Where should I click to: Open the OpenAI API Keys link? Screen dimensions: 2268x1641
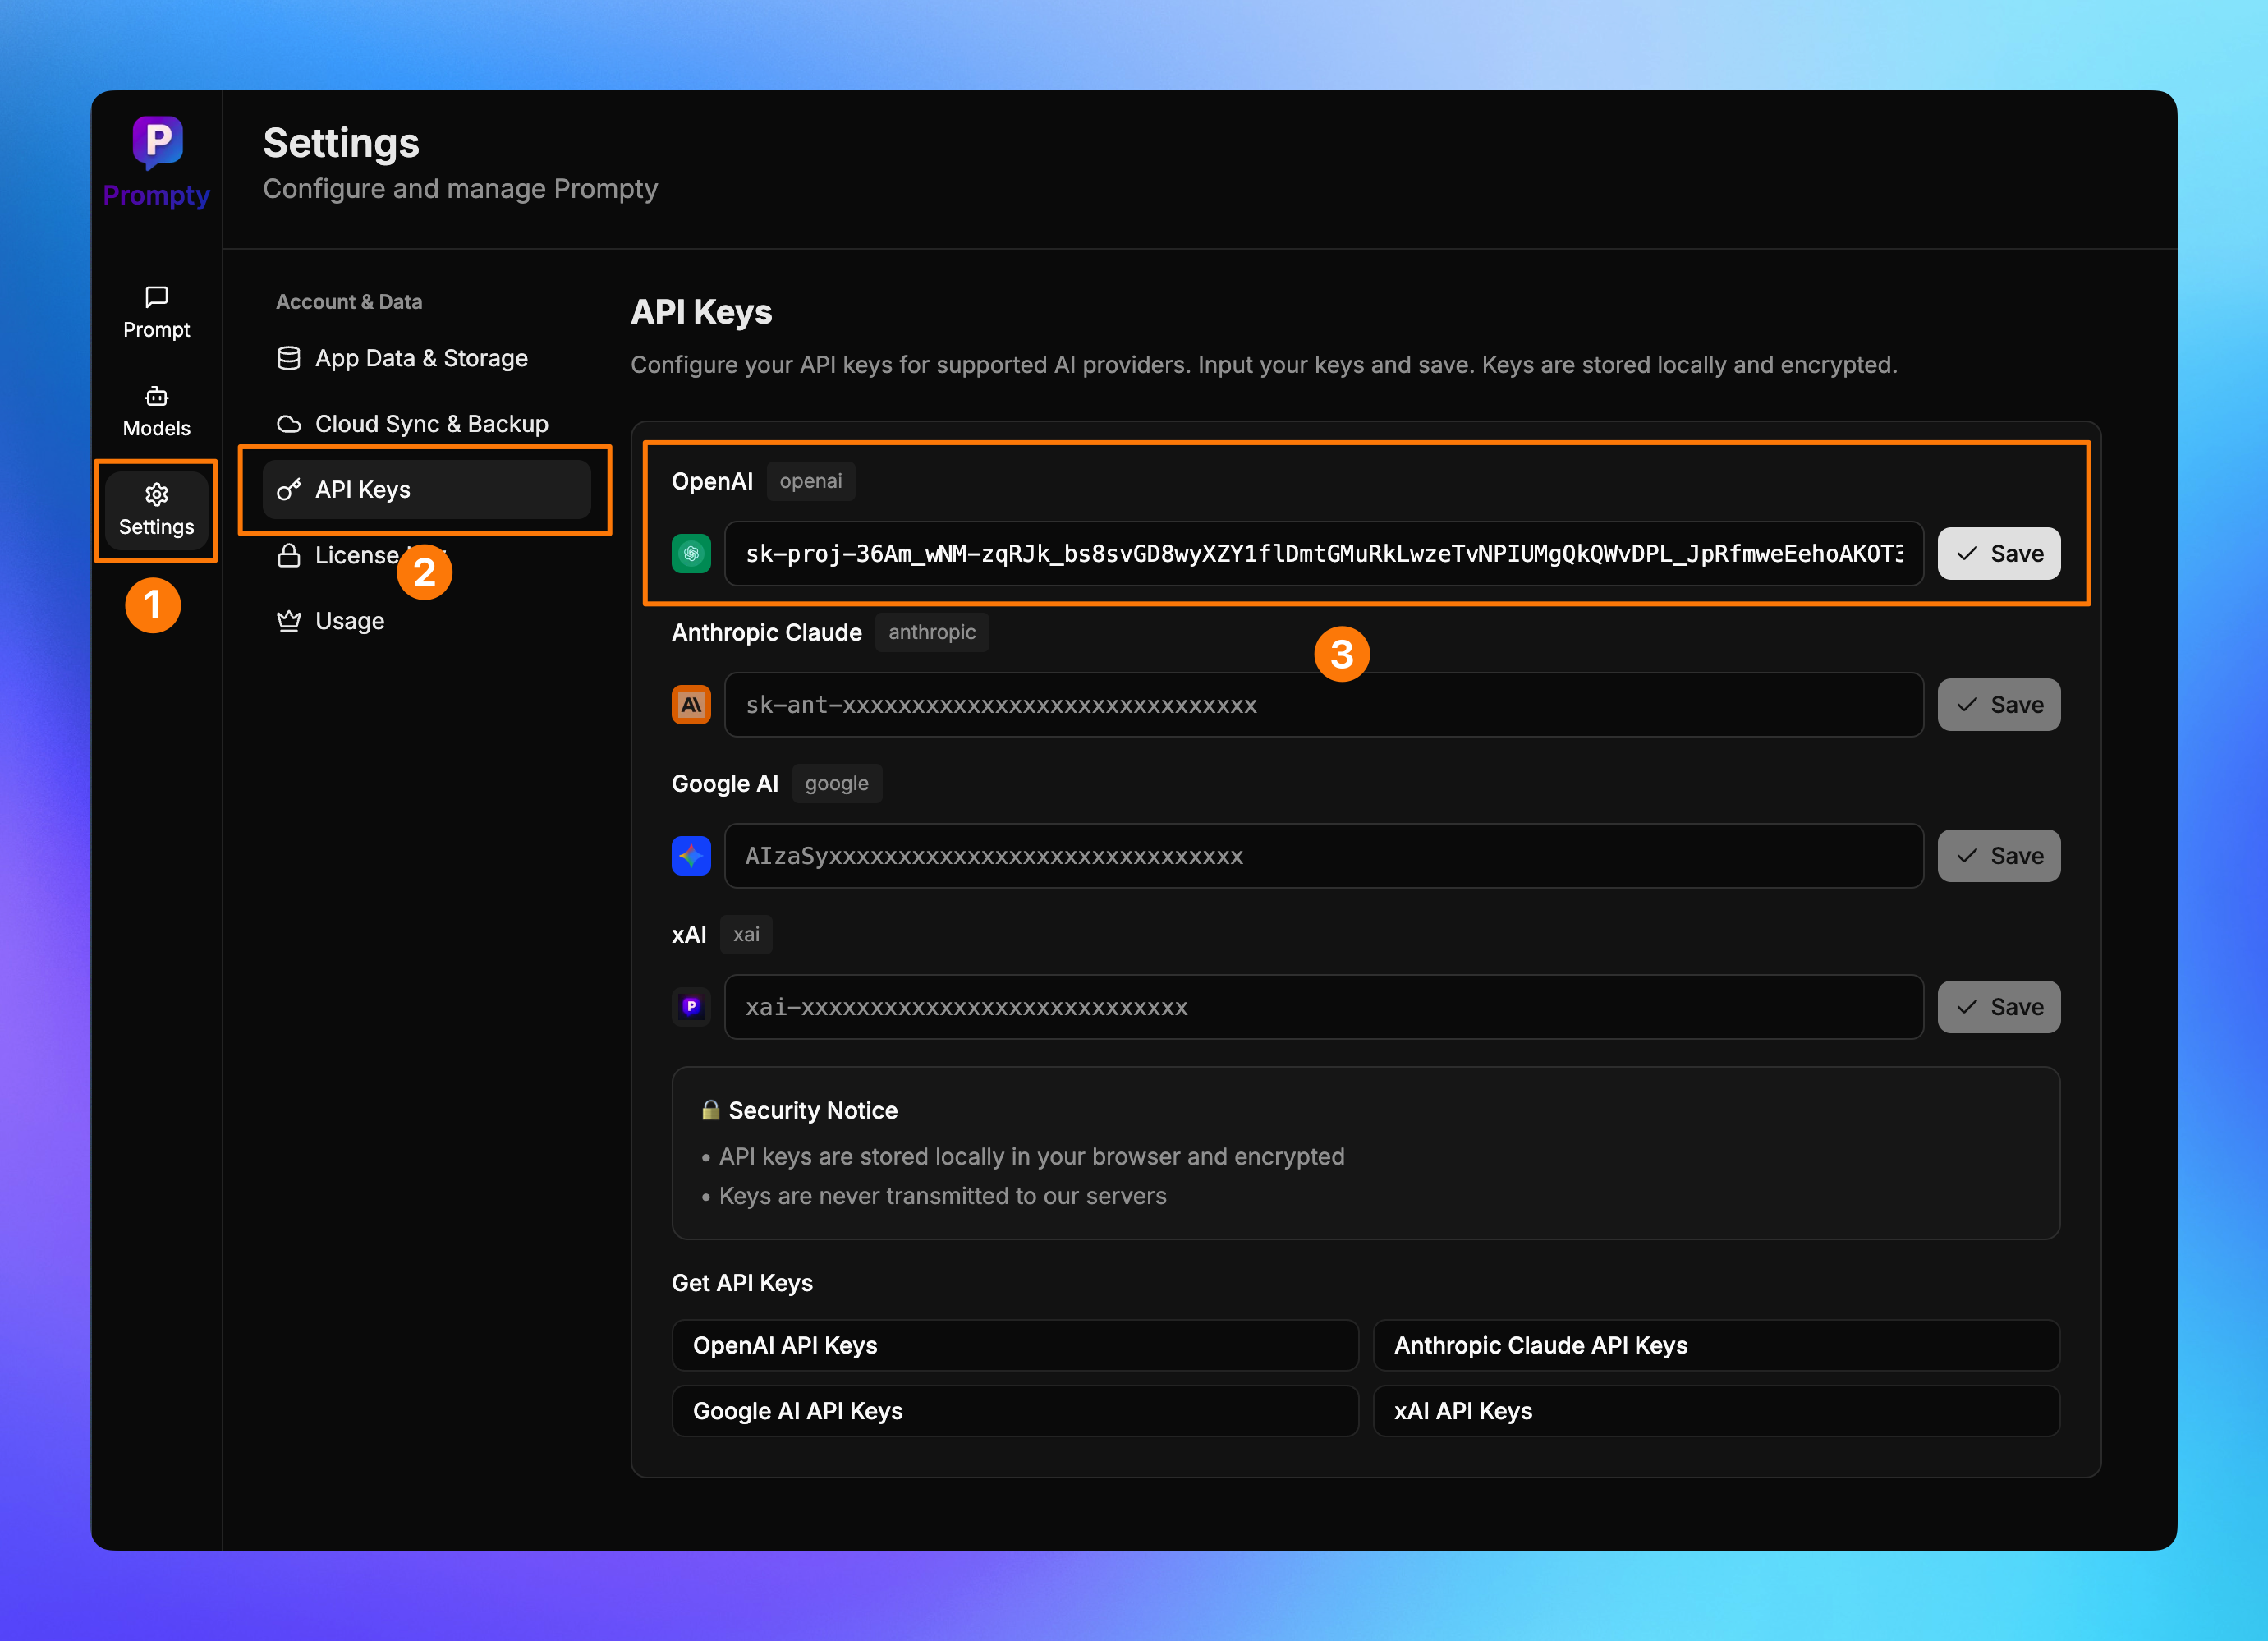pyautogui.click(x=1014, y=1346)
